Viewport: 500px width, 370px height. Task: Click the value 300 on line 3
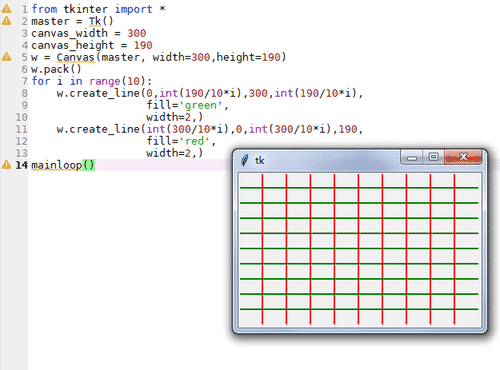click(x=136, y=33)
